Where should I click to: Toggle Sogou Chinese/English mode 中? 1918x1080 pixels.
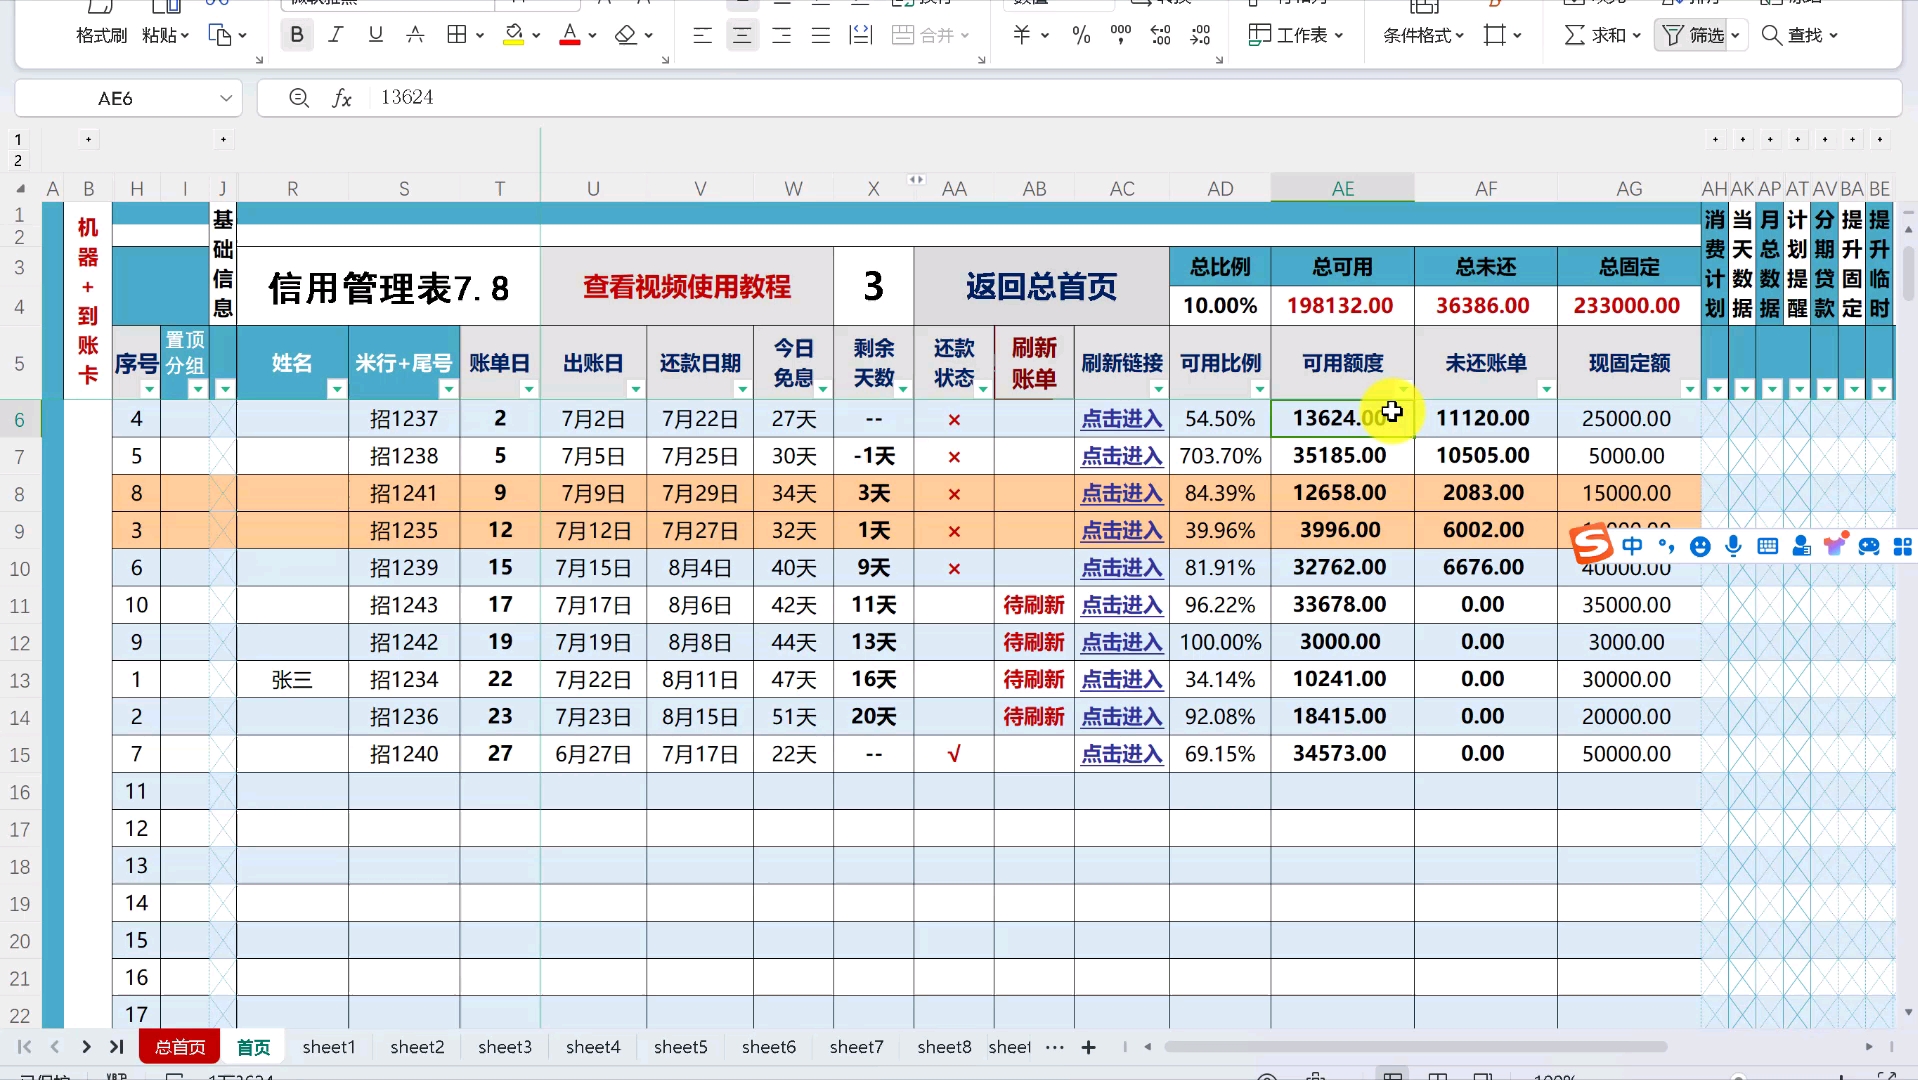click(x=1632, y=546)
